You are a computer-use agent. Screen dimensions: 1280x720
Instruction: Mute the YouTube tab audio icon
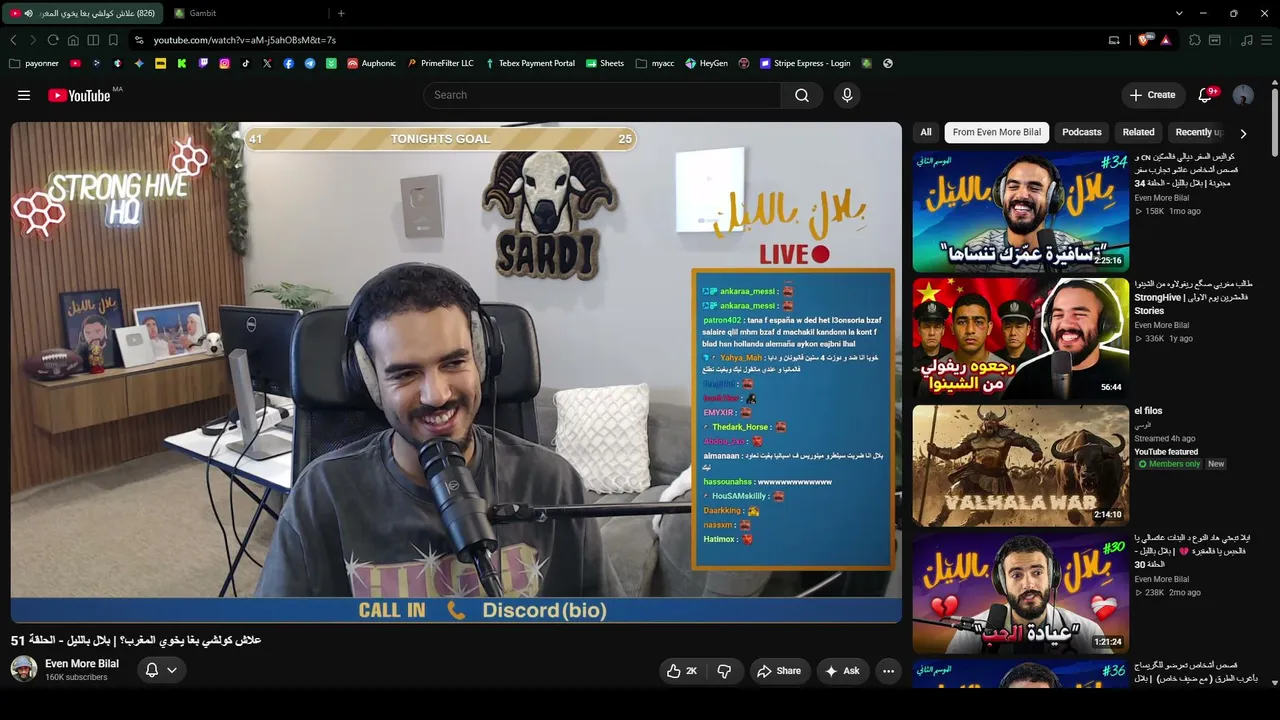coord(28,13)
